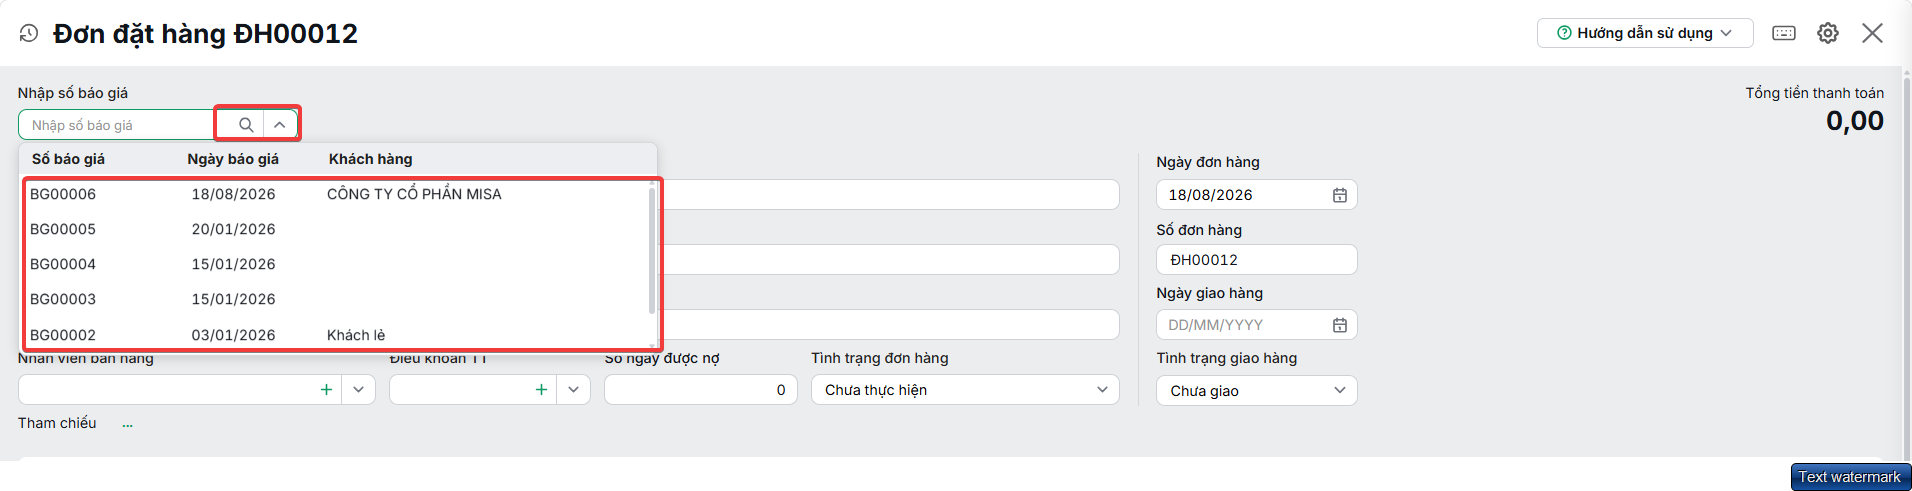Open calendar for Ngày giao hàng
The image size is (1912, 491).
point(1340,325)
